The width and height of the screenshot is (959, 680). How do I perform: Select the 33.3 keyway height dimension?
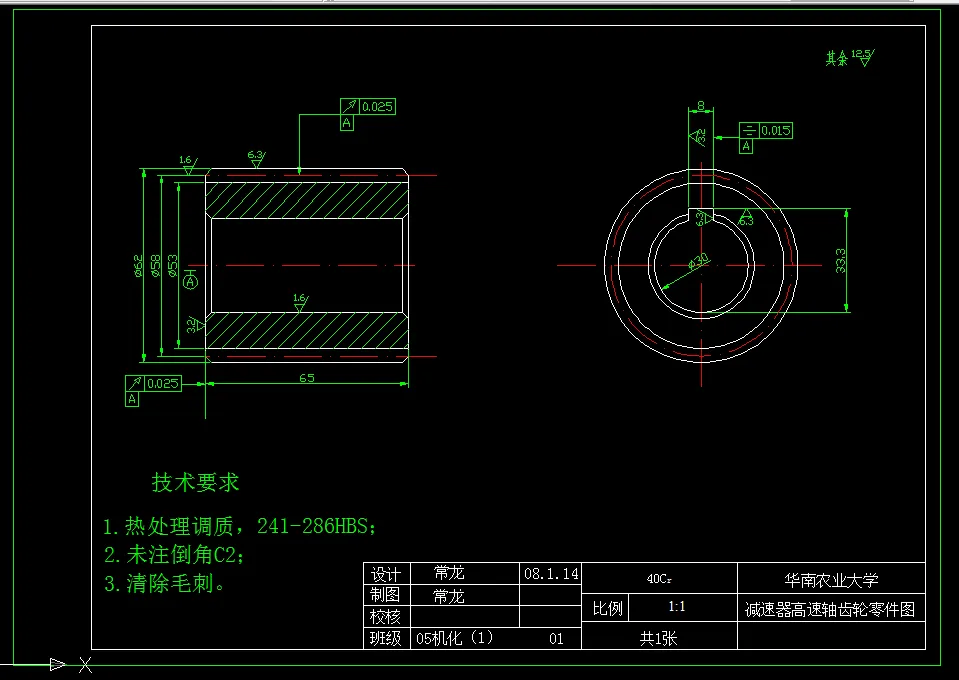(x=841, y=261)
